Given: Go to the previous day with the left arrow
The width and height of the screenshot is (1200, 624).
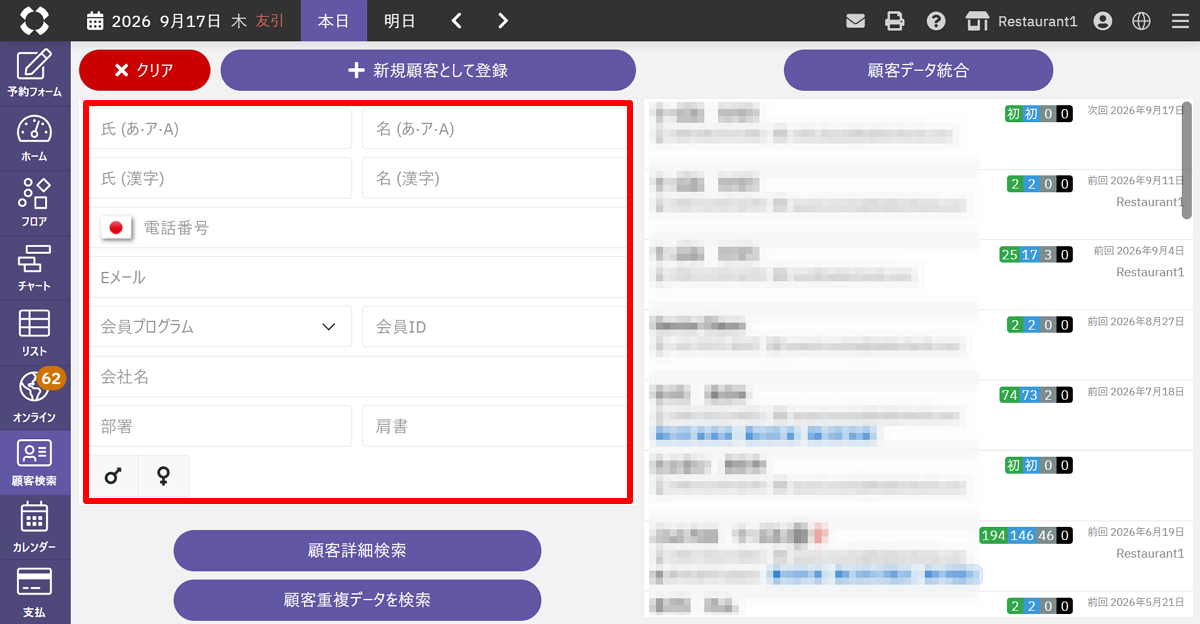Looking at the screenshot, I should tap(456, 20).
